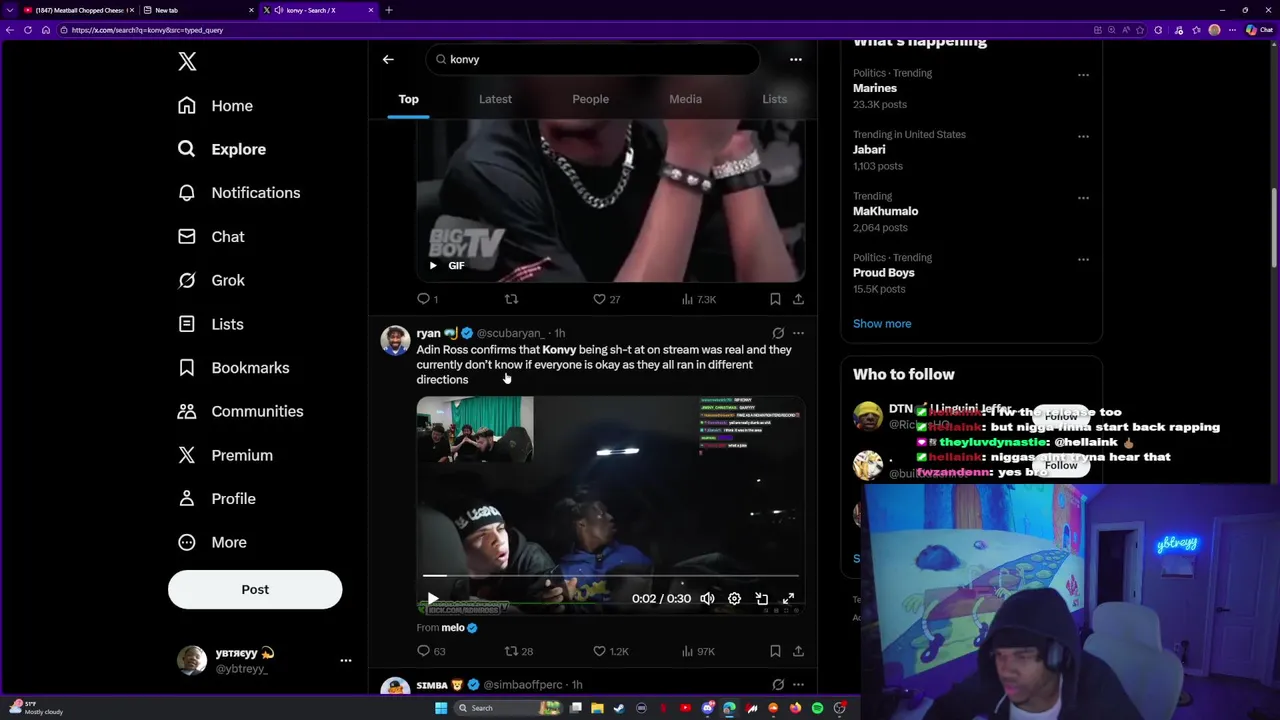This screenshot has width=1280, height=720.
Task: Toggle picture-in-picture on video
Action: point(761,598)
